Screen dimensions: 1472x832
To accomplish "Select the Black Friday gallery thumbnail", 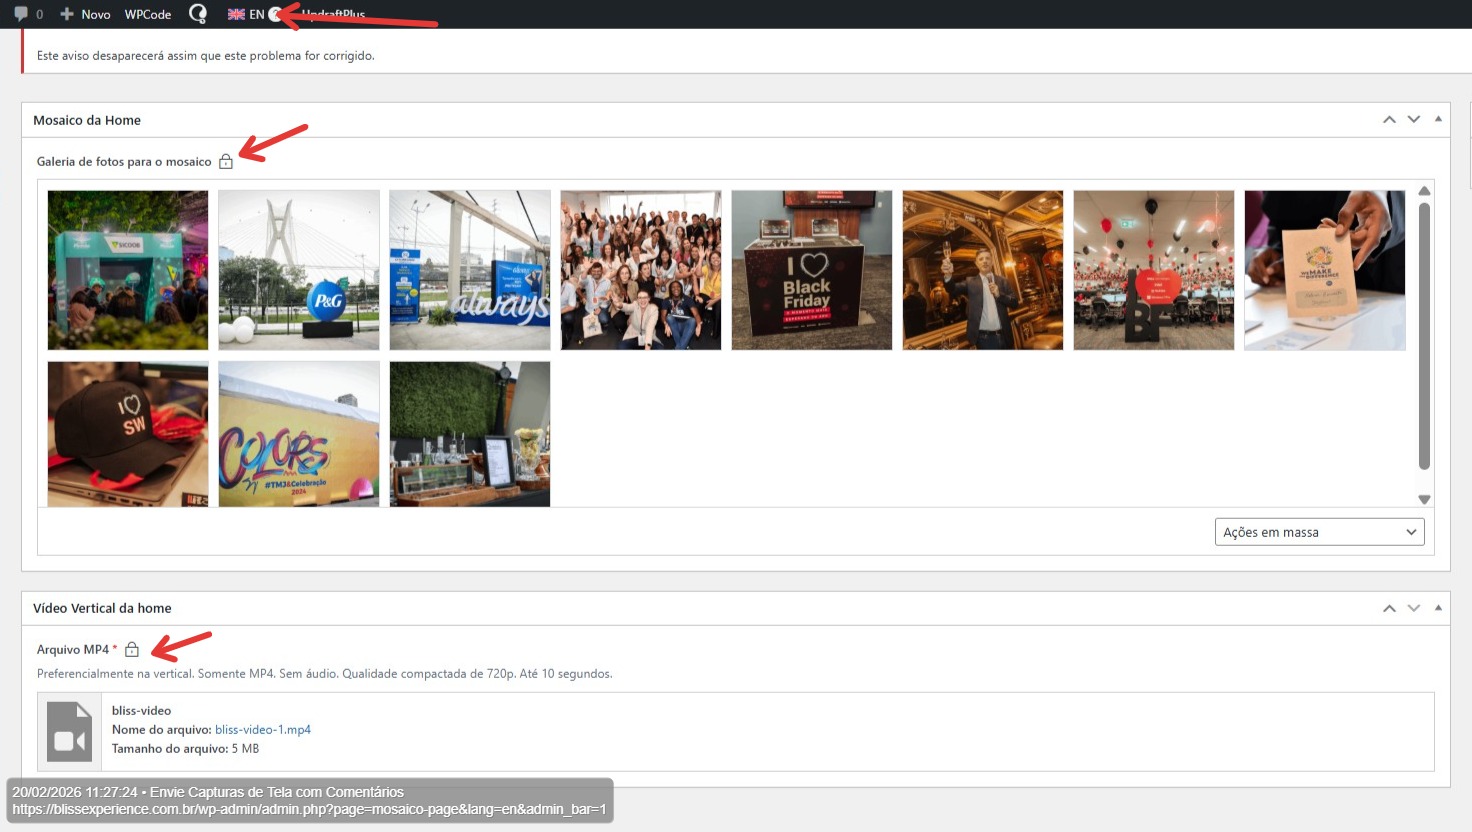I will (x=811, y=270).
